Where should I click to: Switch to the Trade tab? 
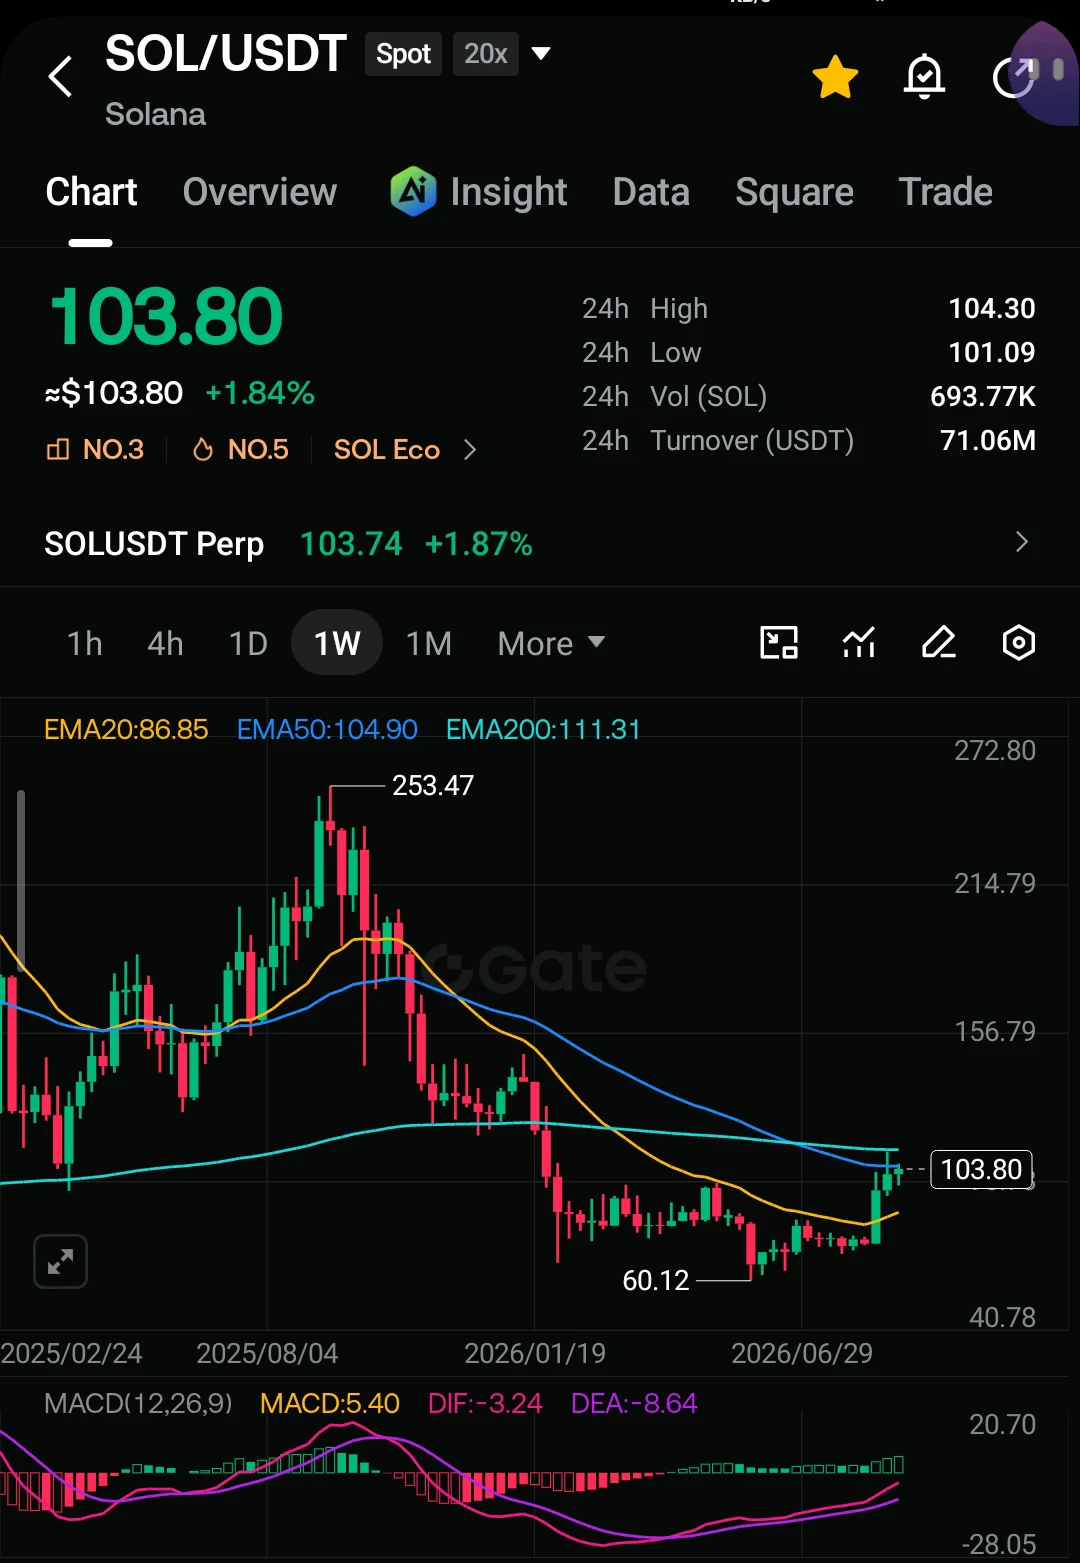[945, 192]
